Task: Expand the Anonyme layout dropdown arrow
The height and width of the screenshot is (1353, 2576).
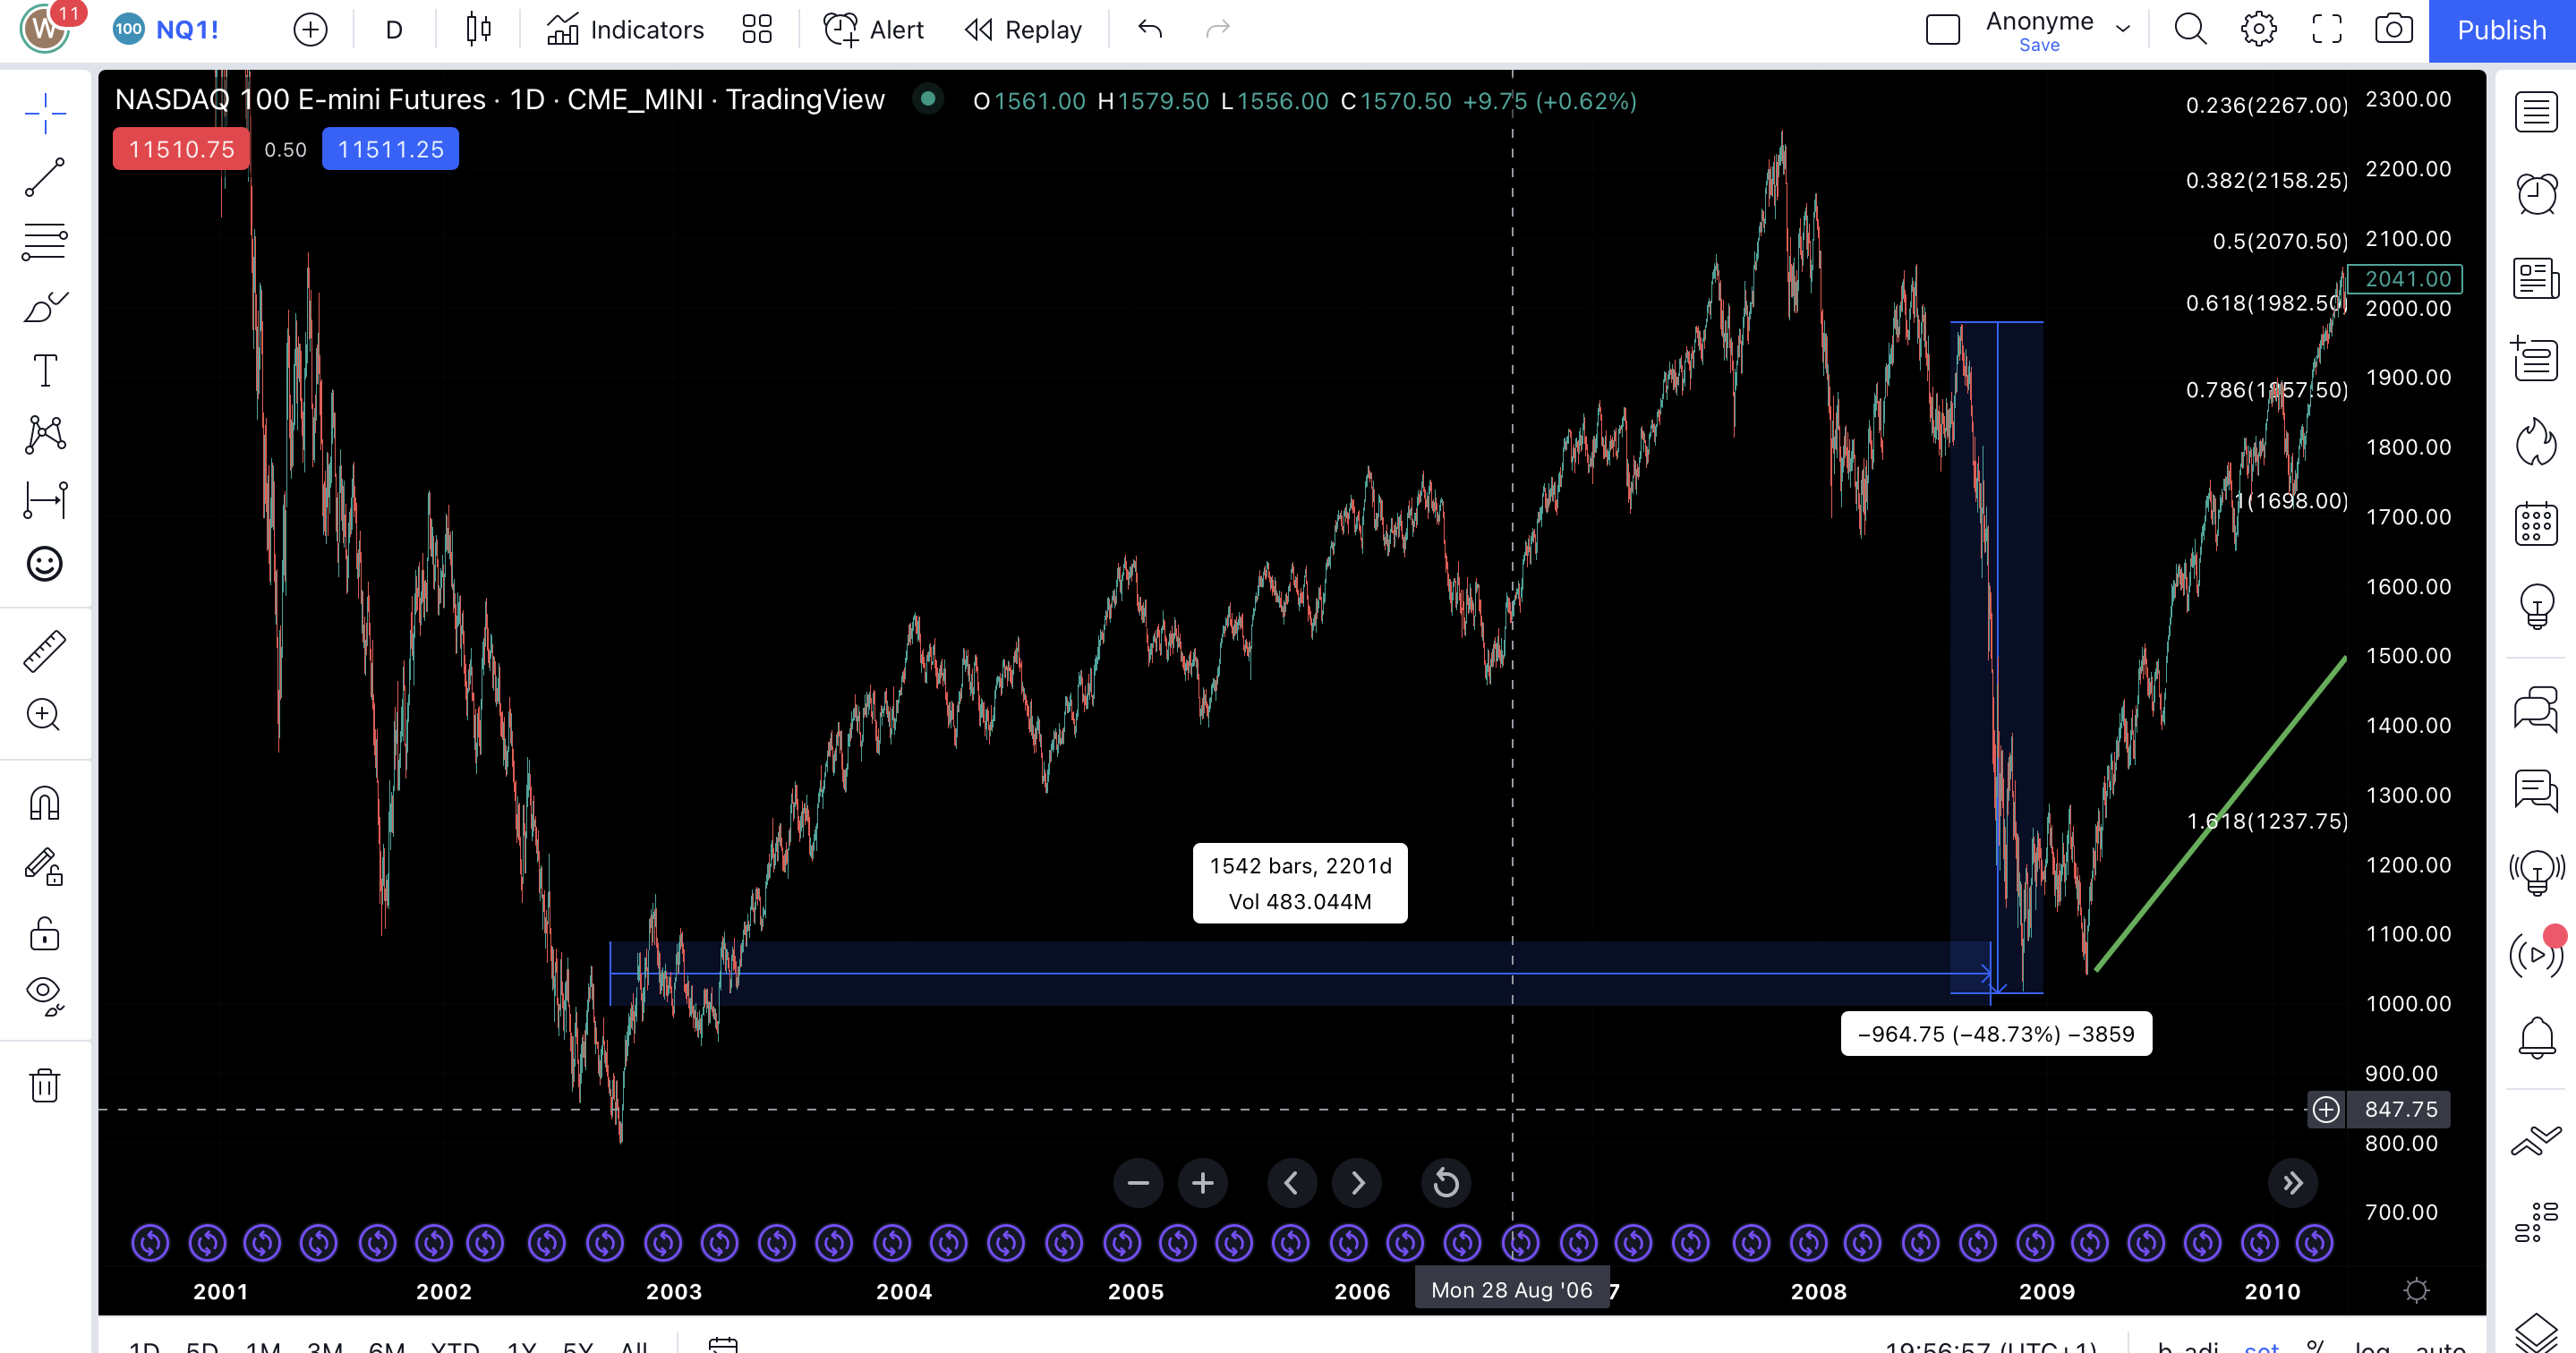Action: click(2123, 29)
